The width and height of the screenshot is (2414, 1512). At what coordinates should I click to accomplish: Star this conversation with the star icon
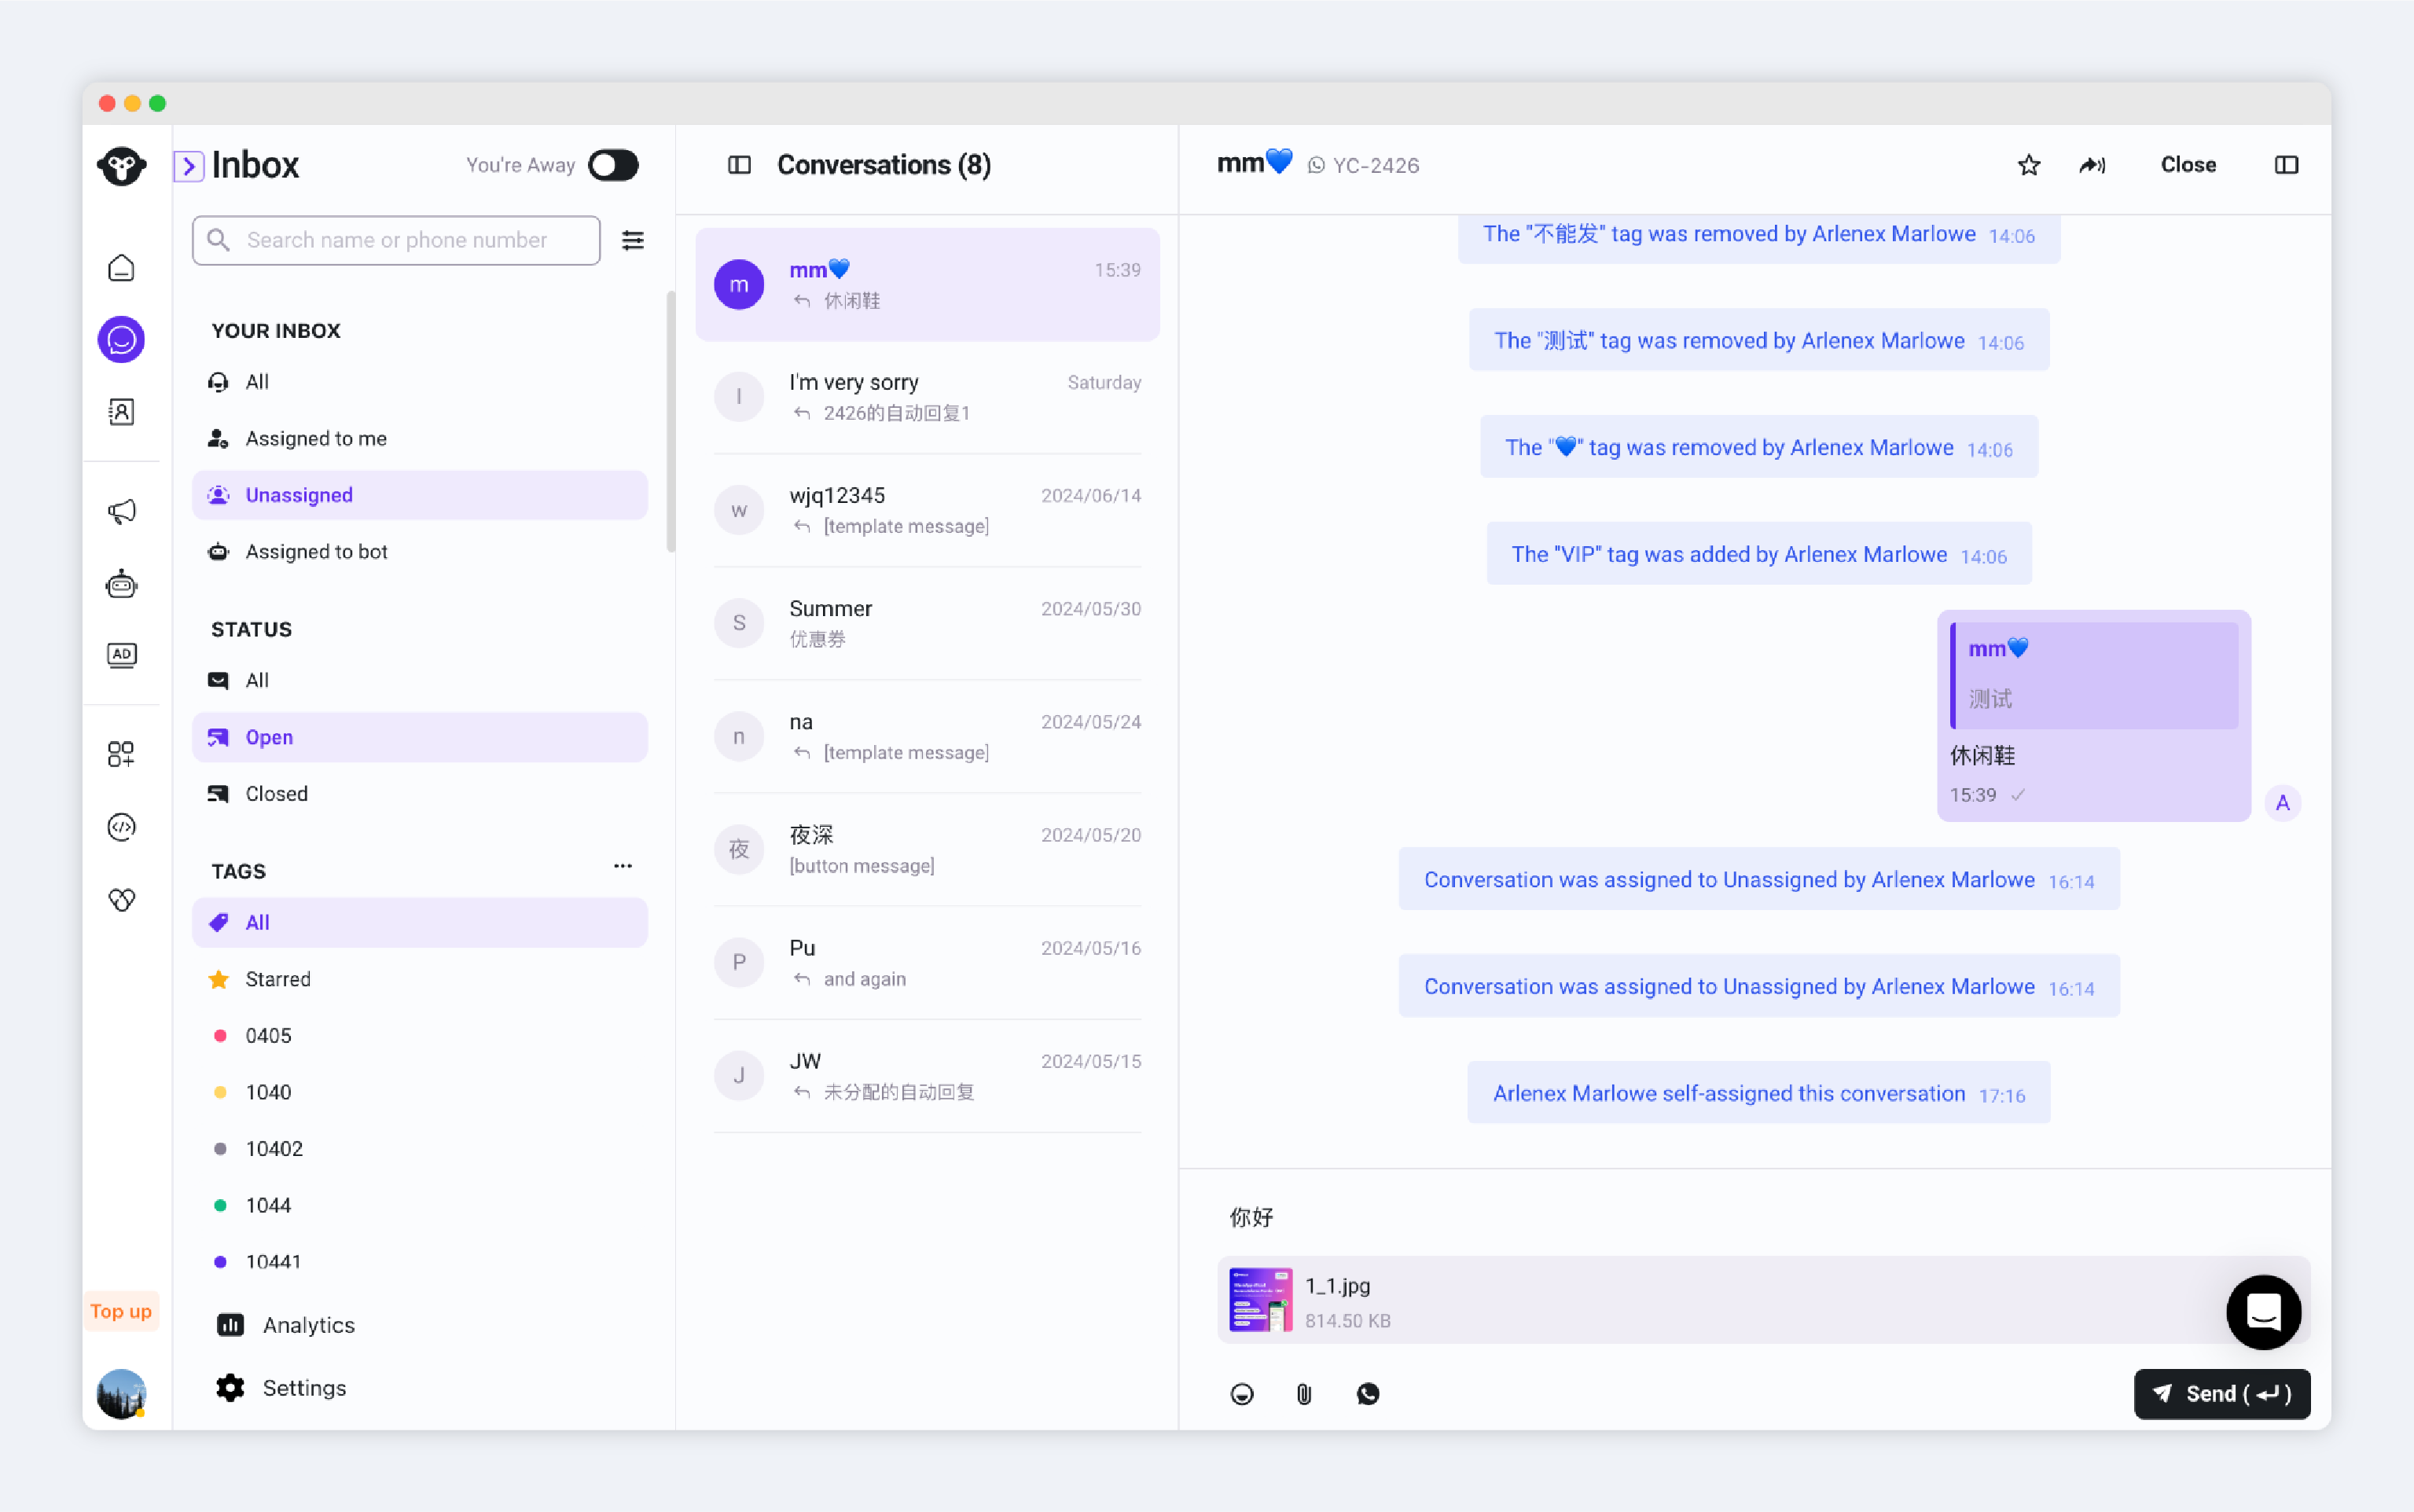2028,165
